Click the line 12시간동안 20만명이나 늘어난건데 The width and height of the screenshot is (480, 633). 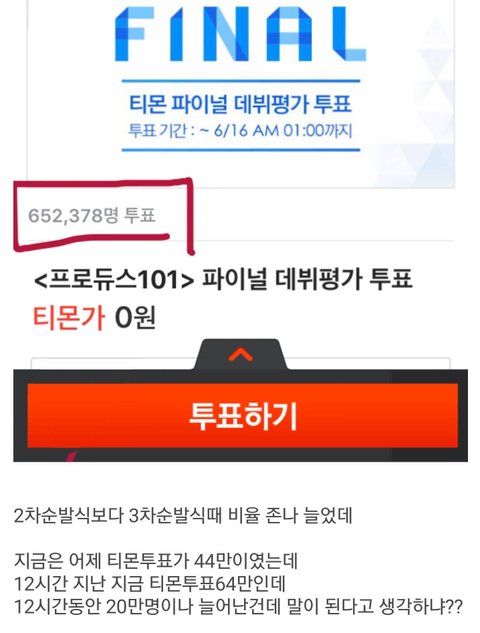238,606
